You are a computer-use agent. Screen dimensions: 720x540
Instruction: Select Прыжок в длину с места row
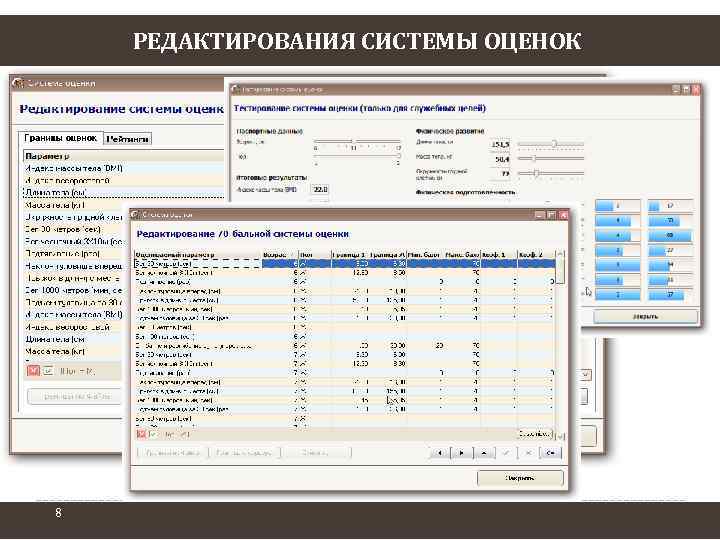click(x=75, y=278)
